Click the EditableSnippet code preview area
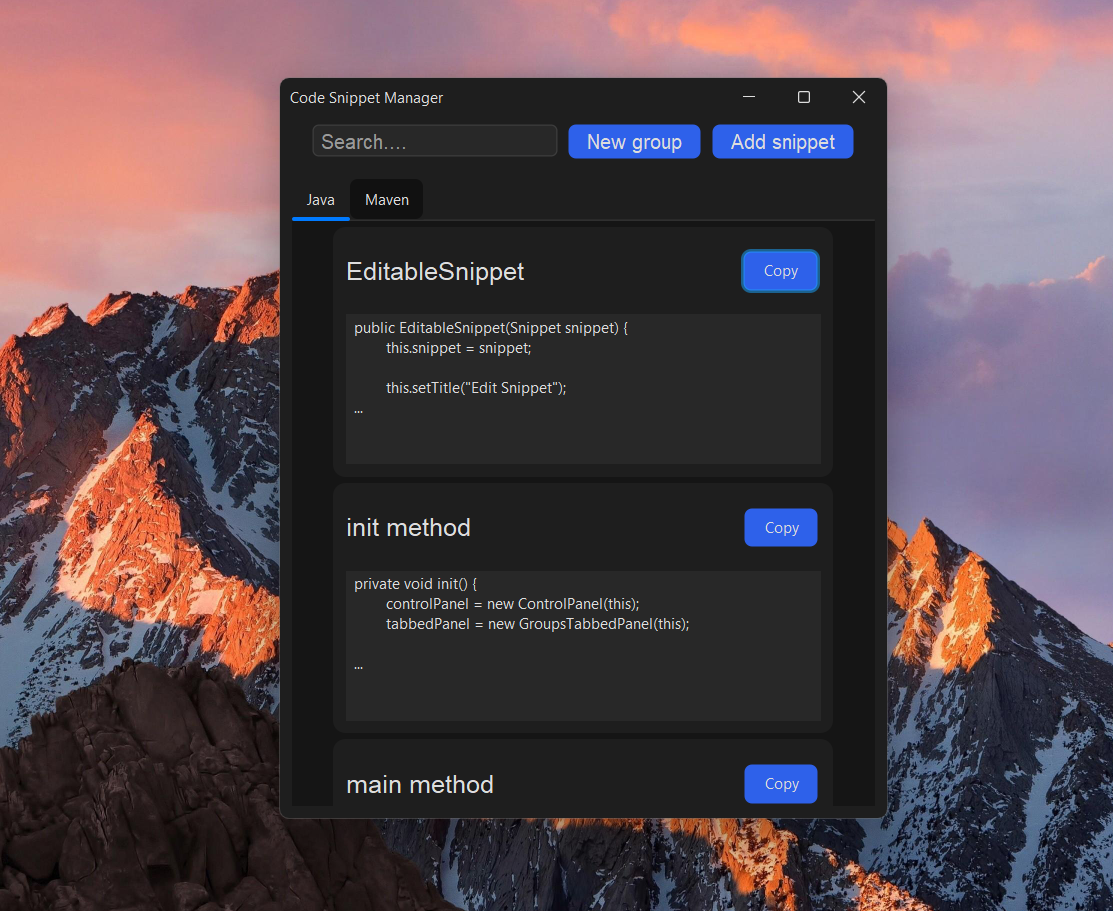Viewport: 1113px width, 911px height. coord(583,389)
